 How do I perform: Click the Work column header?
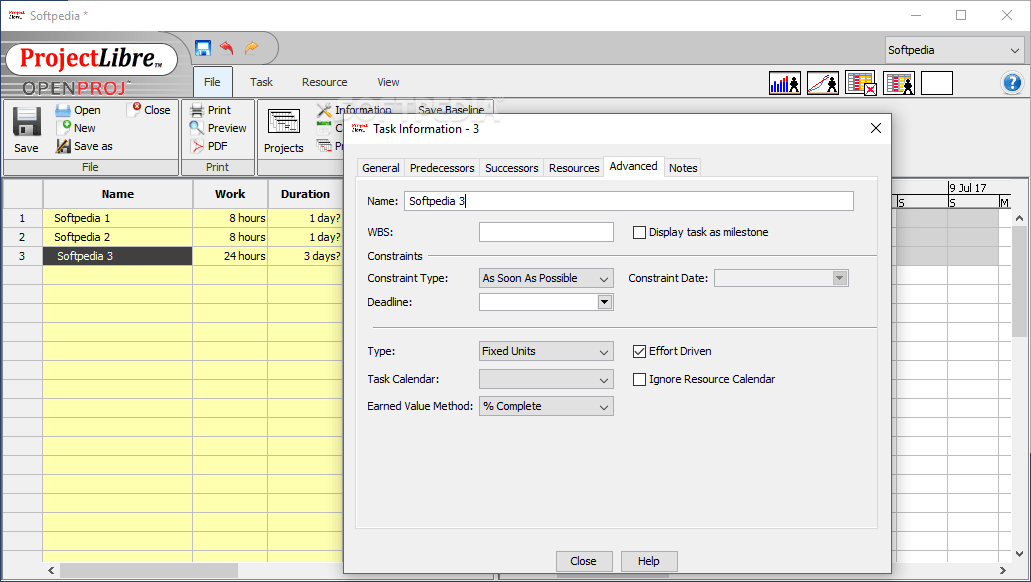(230, 194)
